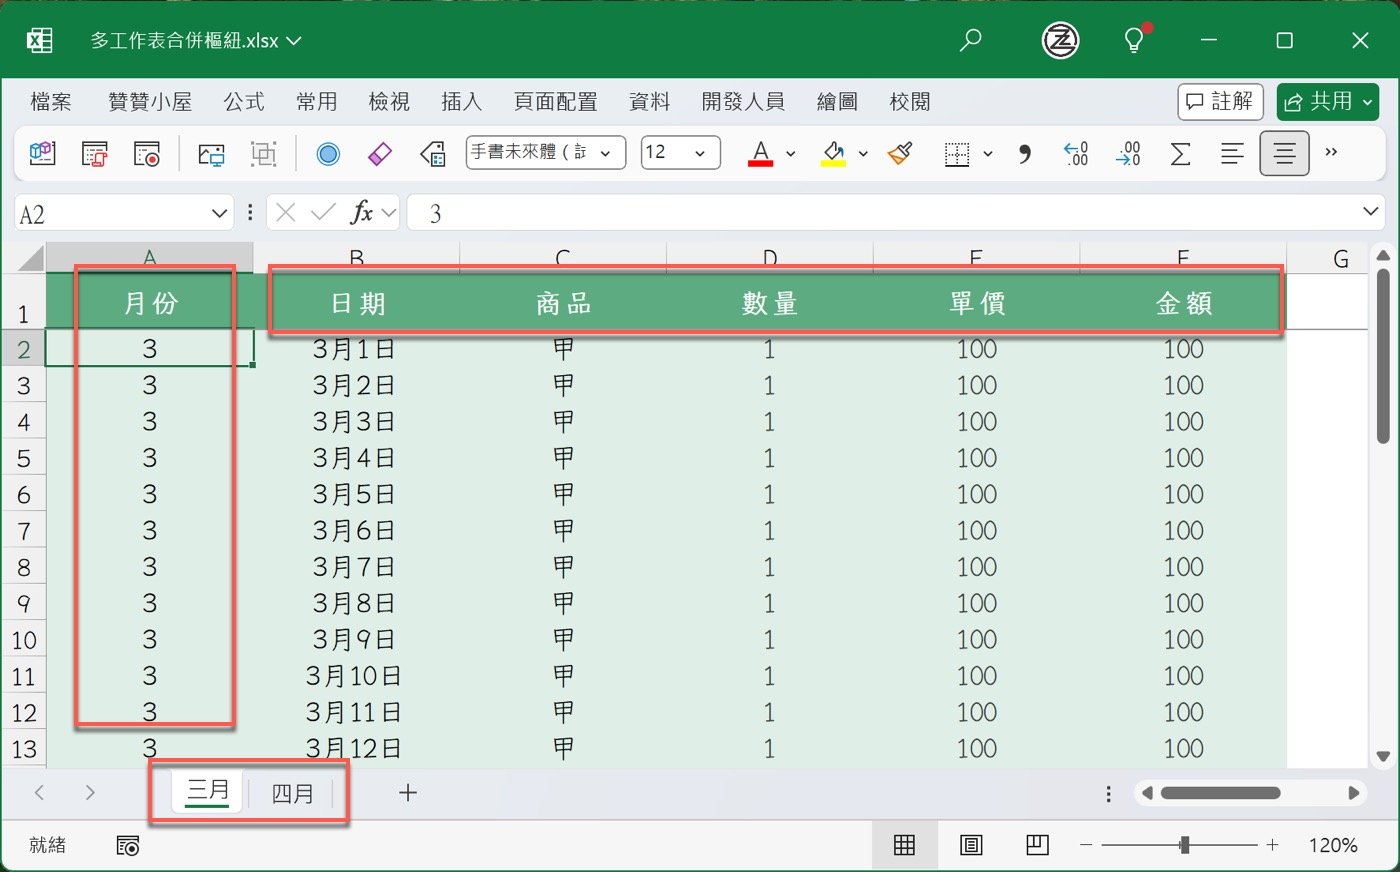The height and width of the screenshot is (872, 1400).
Task: Open font color dropdown arrow
Action: click(791, 154)
